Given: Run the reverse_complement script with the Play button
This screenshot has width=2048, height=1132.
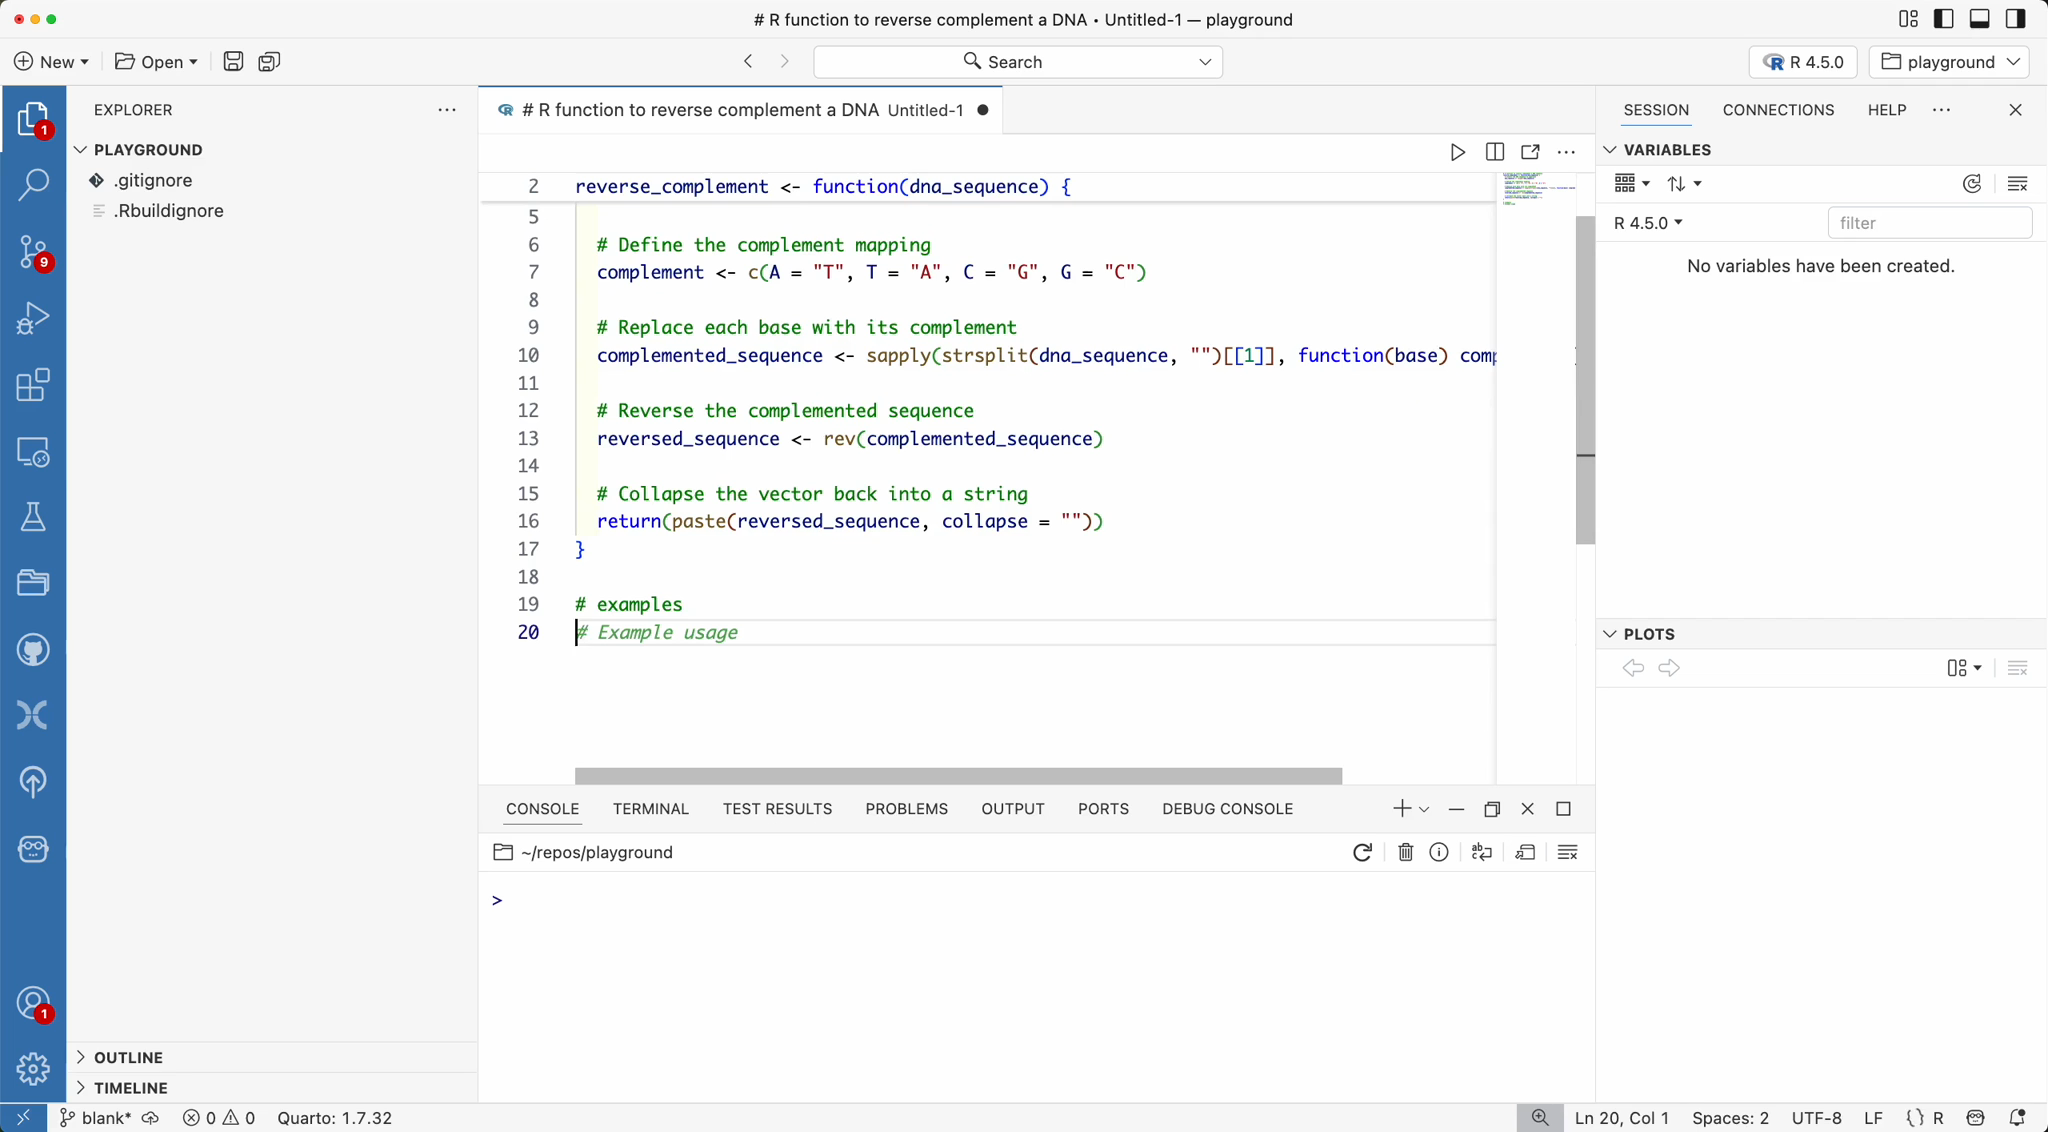Looking at the screenshot, I should point(1459,152).
